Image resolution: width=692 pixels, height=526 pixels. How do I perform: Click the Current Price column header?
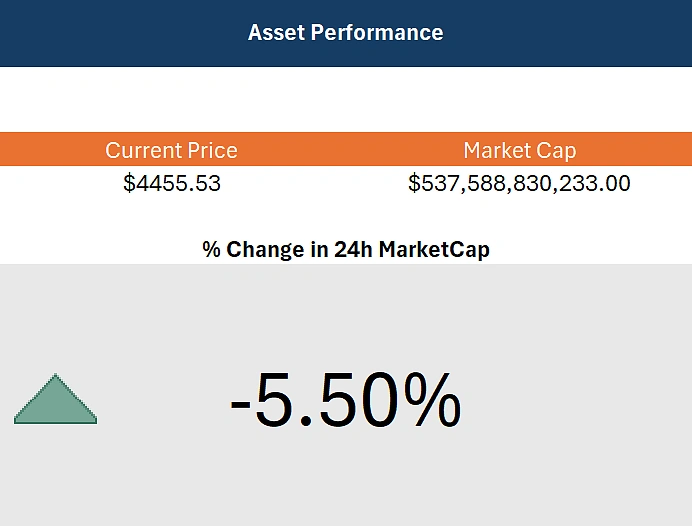(171, 150)
